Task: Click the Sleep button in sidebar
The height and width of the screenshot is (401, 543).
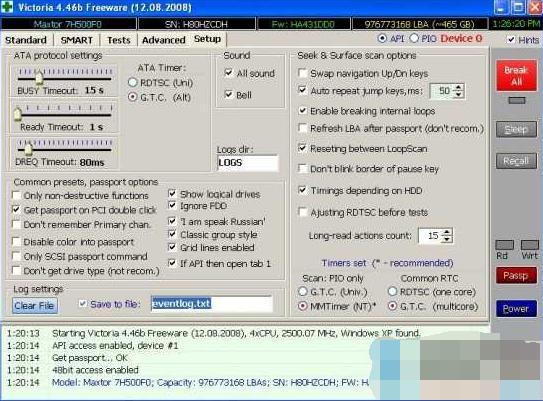Action: [516, 130]
